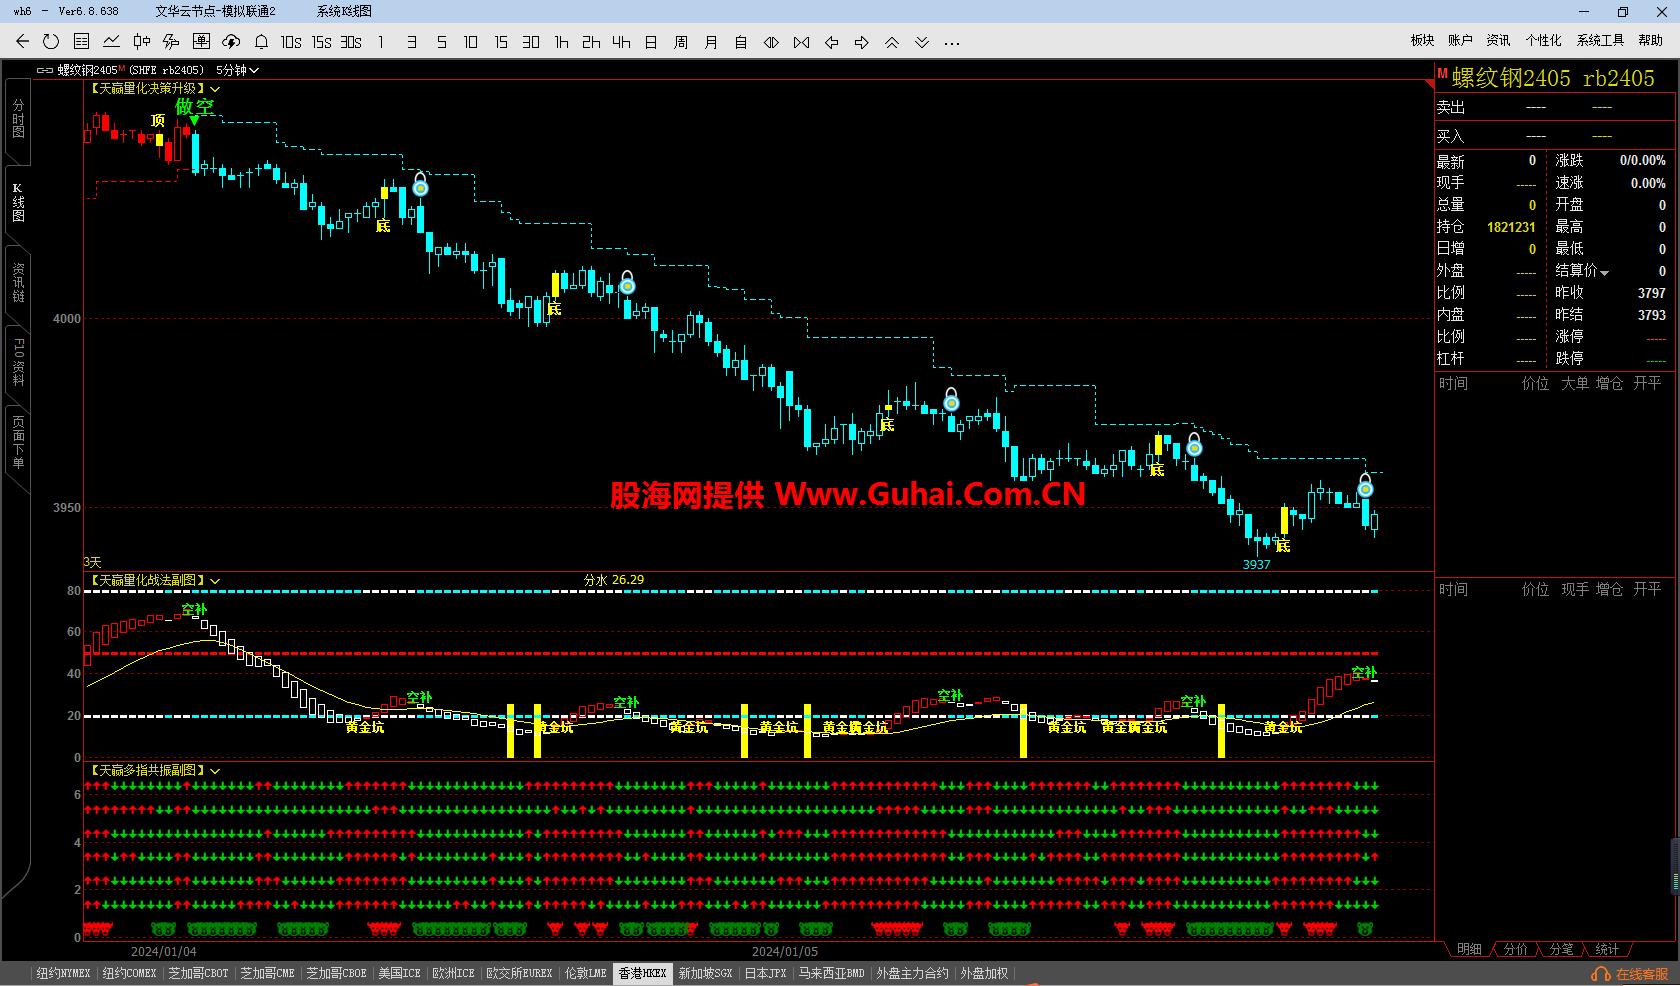1680x986 pixels.
Task: Expand the 天赢多指共振副图 indicator dropdown
Action: click(x=215, y=771)
